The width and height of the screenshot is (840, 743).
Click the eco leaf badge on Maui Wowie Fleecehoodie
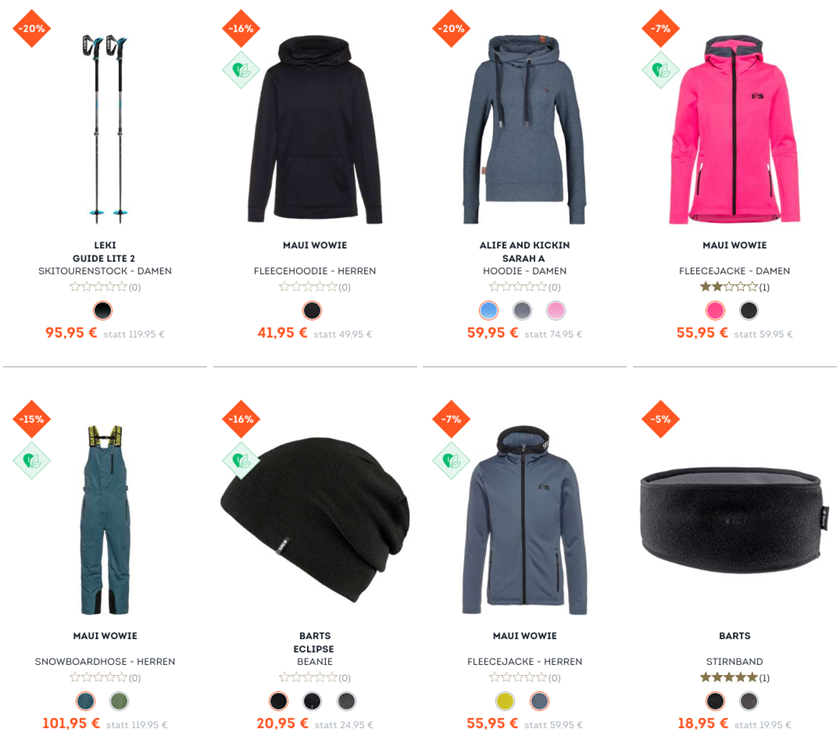pos(241,70)
